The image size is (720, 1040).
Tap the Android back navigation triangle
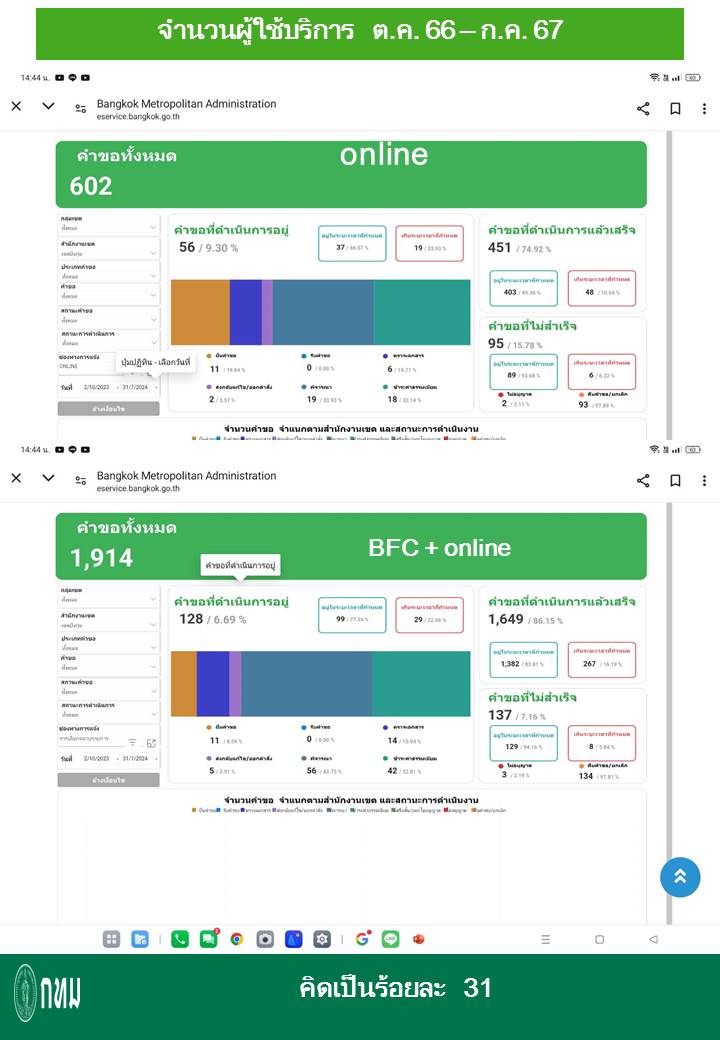point(653,939)
